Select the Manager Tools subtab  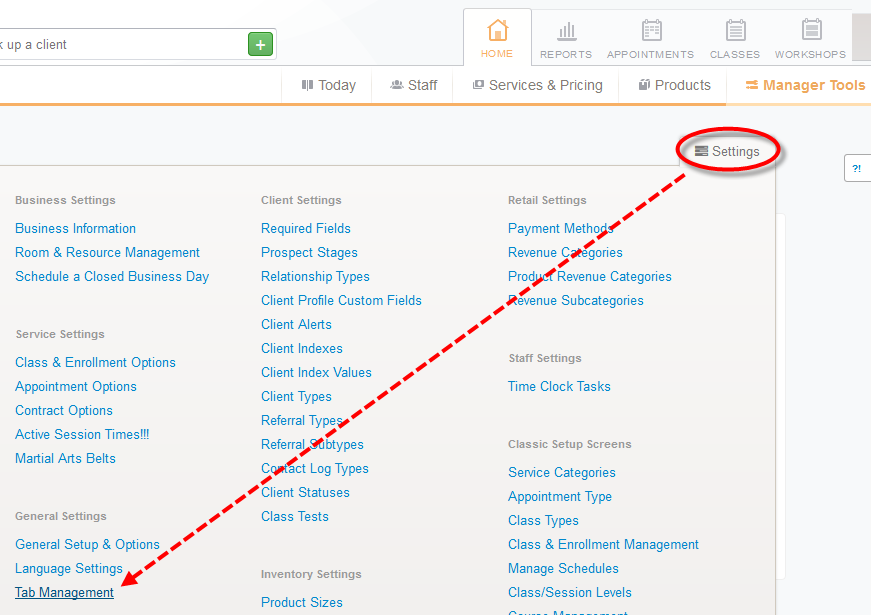(805, 85)
